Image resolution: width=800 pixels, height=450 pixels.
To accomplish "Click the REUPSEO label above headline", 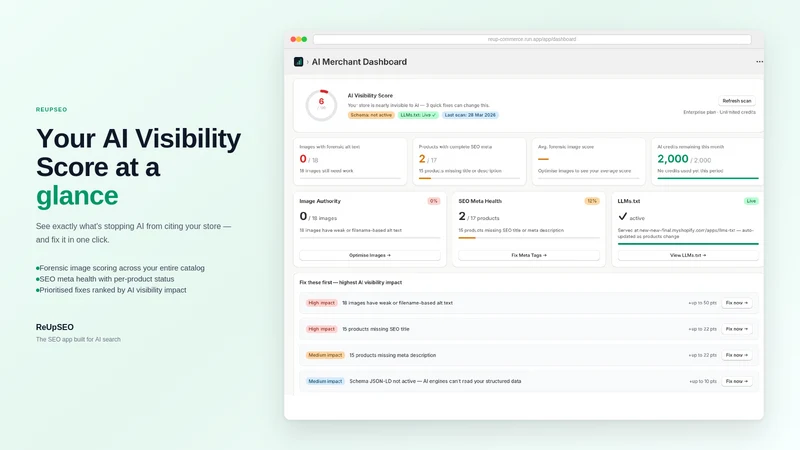I will (52, 110).
